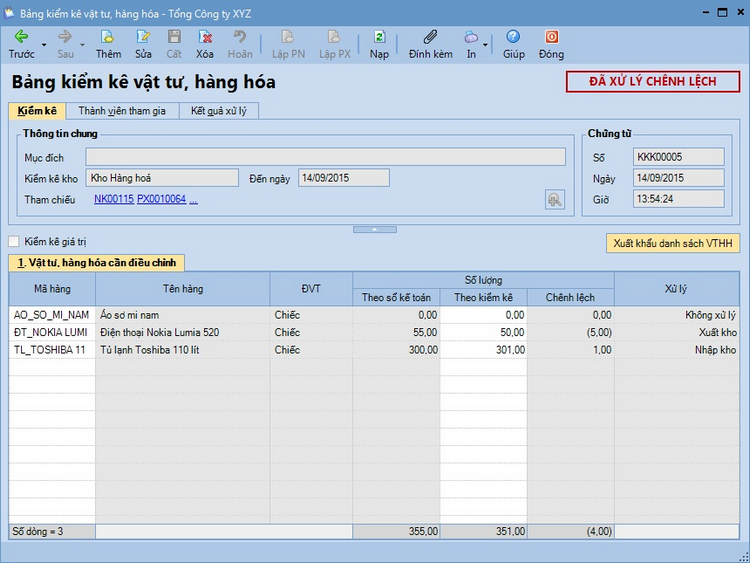Click the Thêm add document icon
750x563 pixels.
108,37
